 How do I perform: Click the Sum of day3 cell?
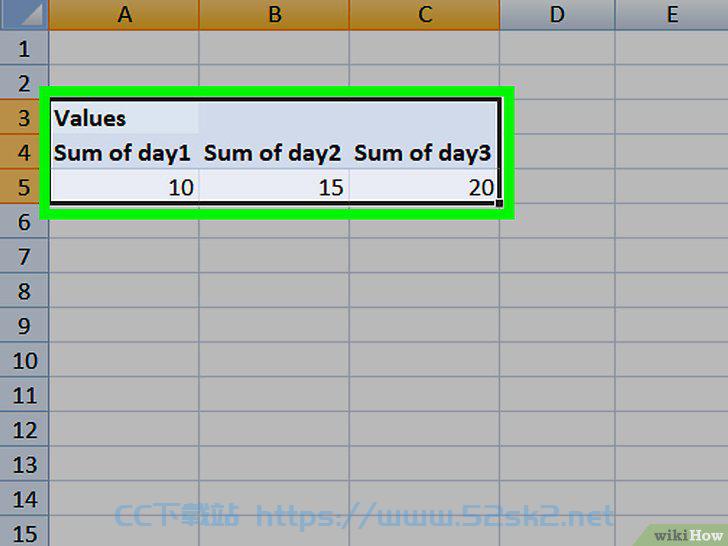click(x=423, y=152)
